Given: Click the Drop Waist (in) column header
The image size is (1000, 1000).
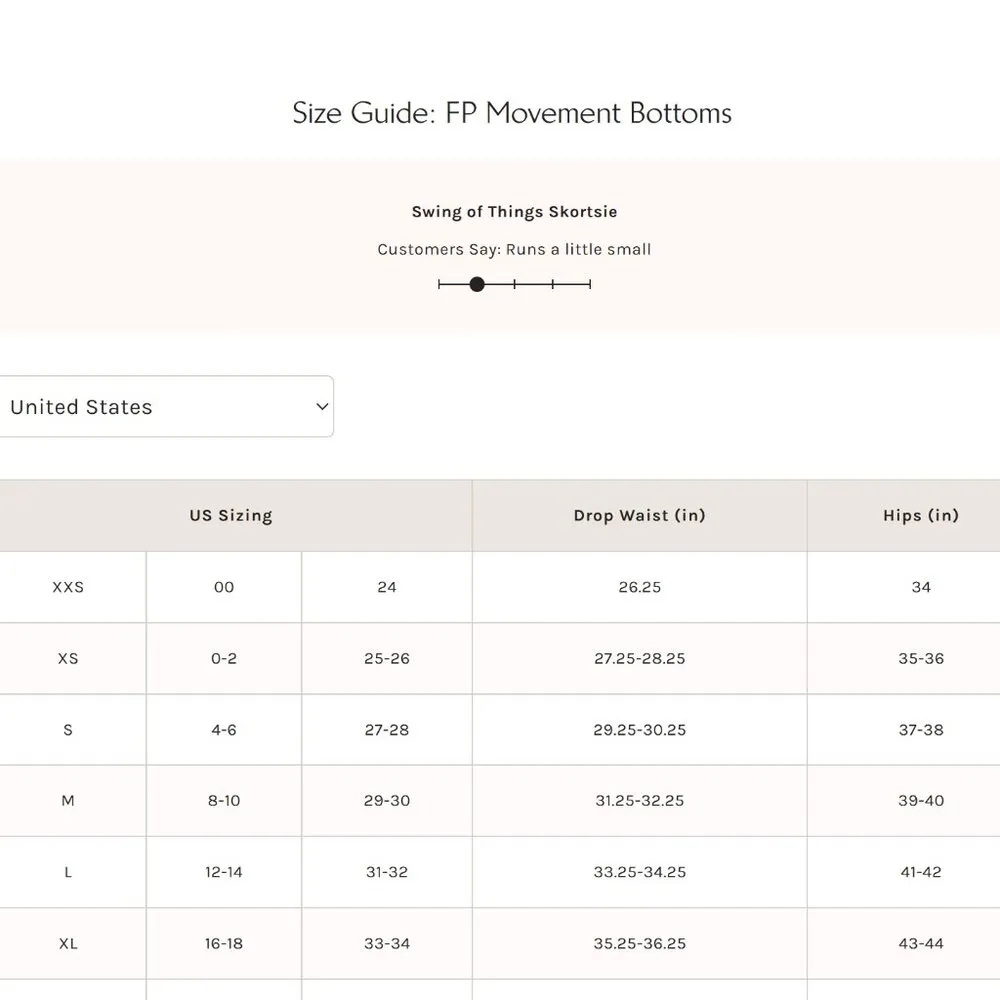Looking at the screenshot, I should (639, 516).
